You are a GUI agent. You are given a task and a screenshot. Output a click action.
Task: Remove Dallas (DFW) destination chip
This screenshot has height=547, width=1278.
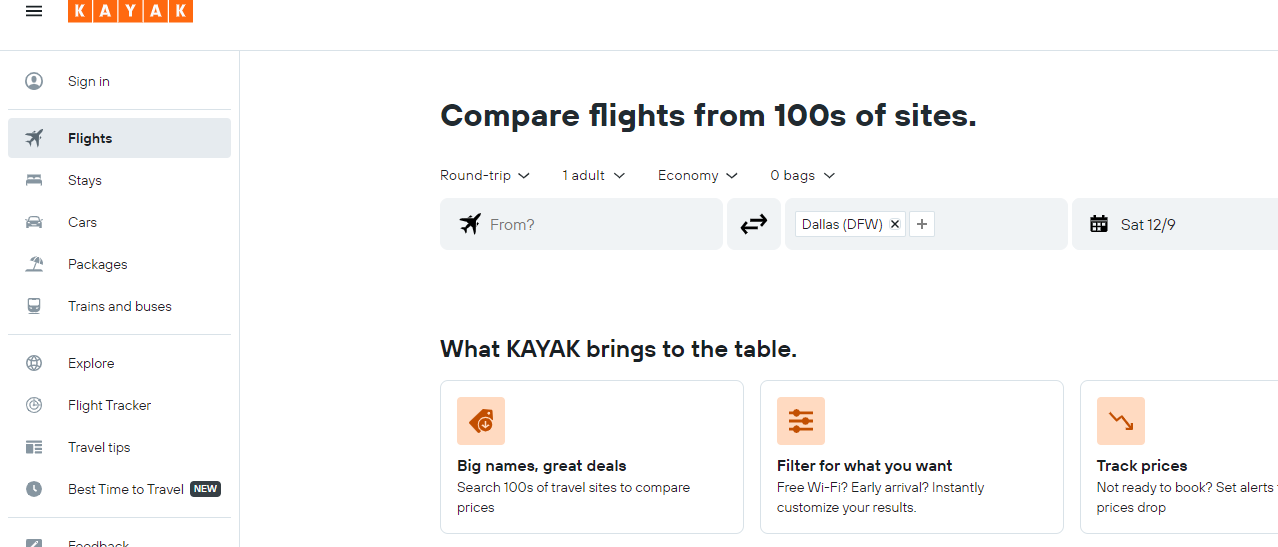coord(895,224)
